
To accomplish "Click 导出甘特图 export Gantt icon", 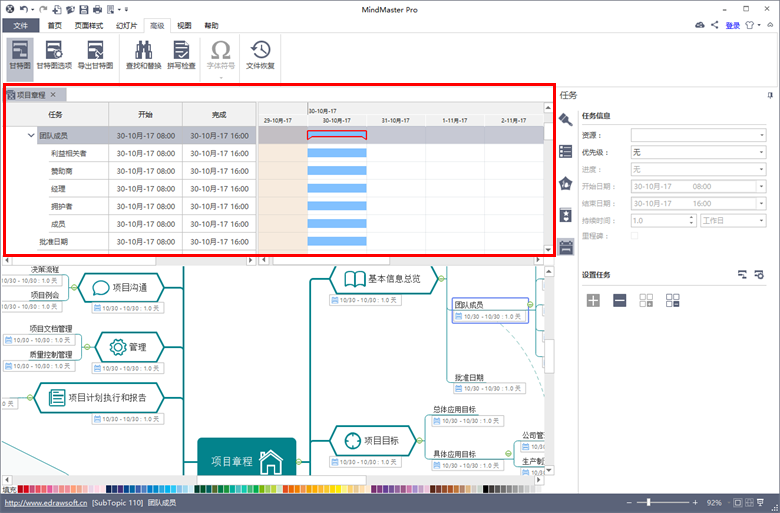I will click(95, 55).
